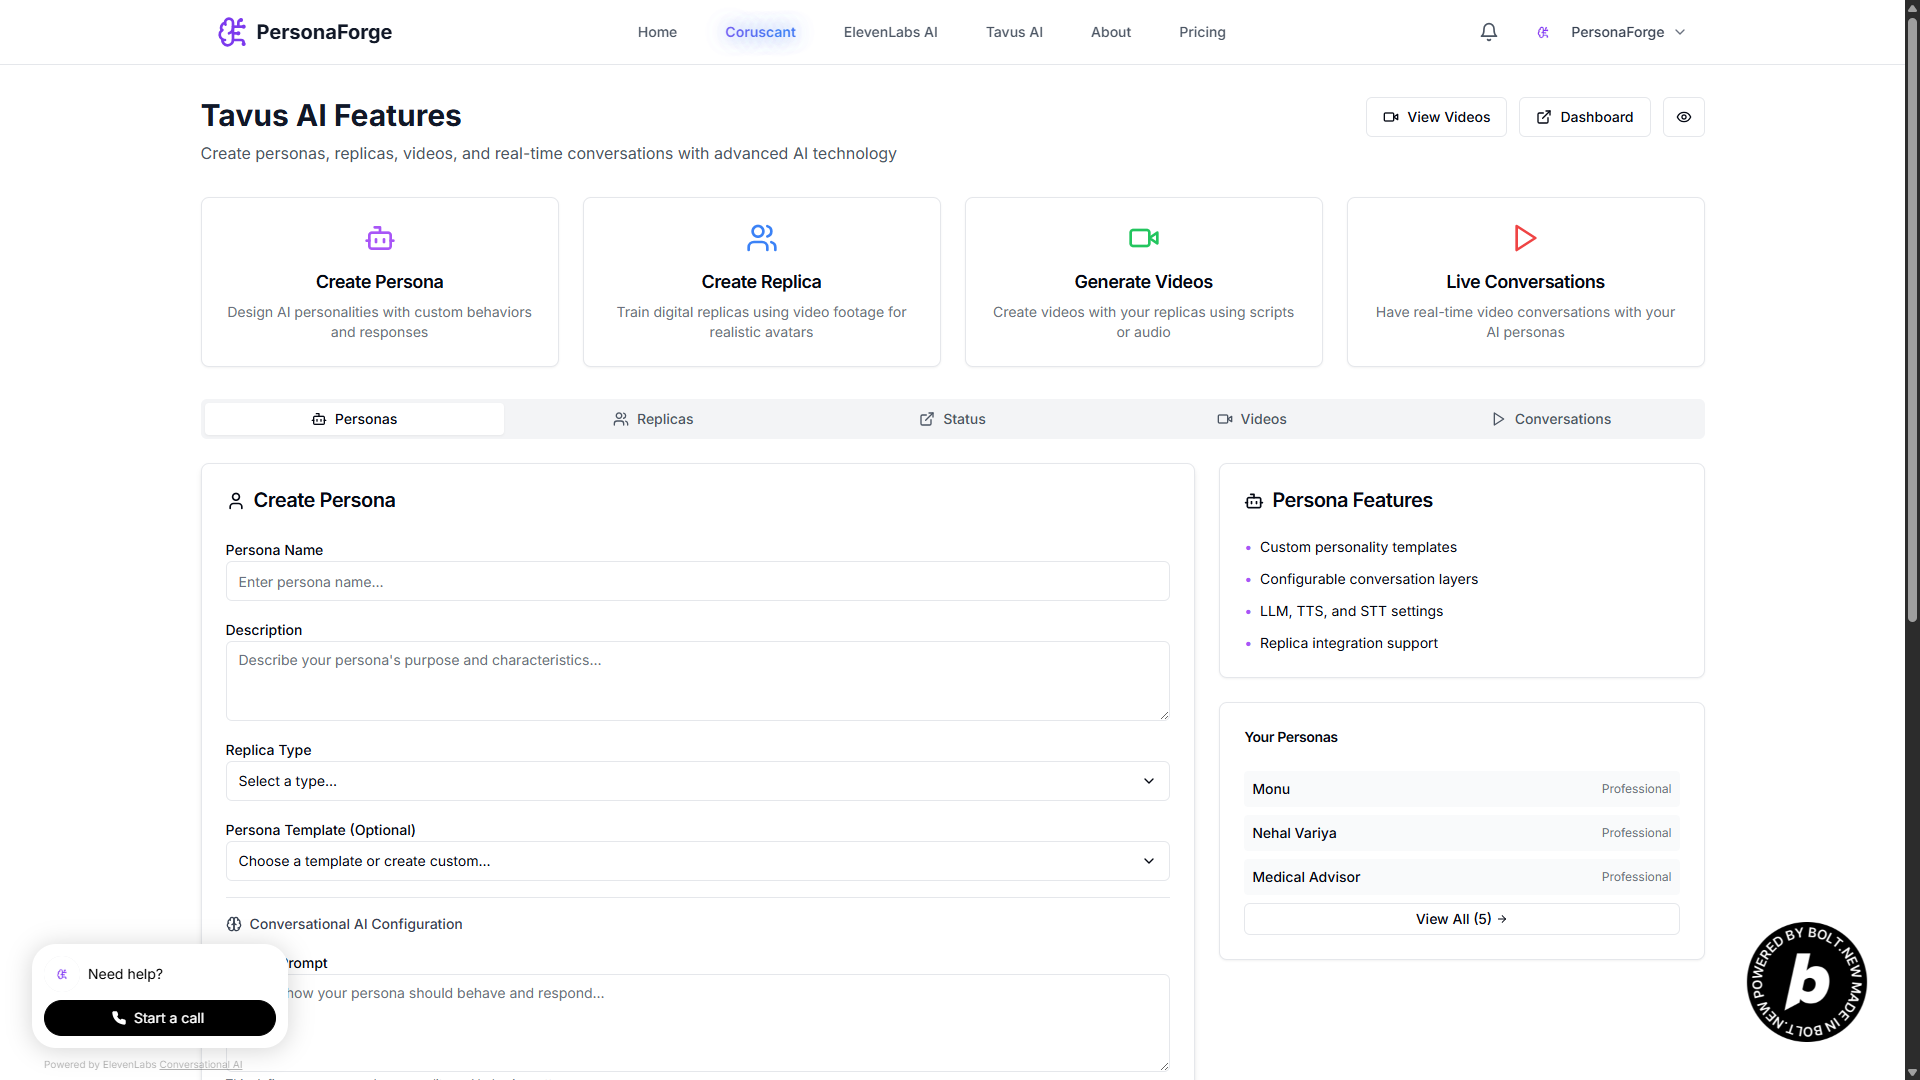Toggle the eye visibility button
This screenshot has height=1080, width=1920.
[x=1683, y=117]
